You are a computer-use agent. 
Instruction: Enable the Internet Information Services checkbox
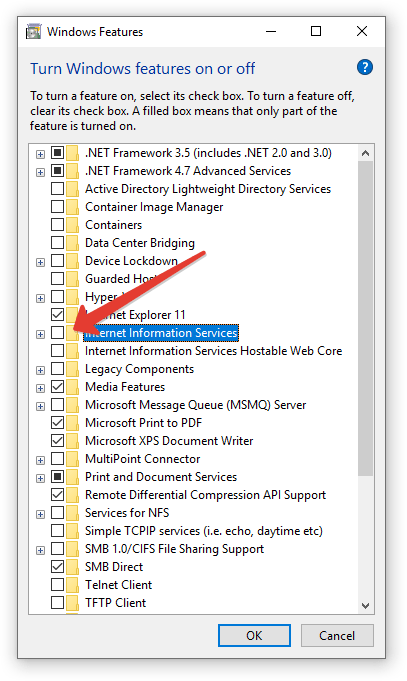(57, 333)
